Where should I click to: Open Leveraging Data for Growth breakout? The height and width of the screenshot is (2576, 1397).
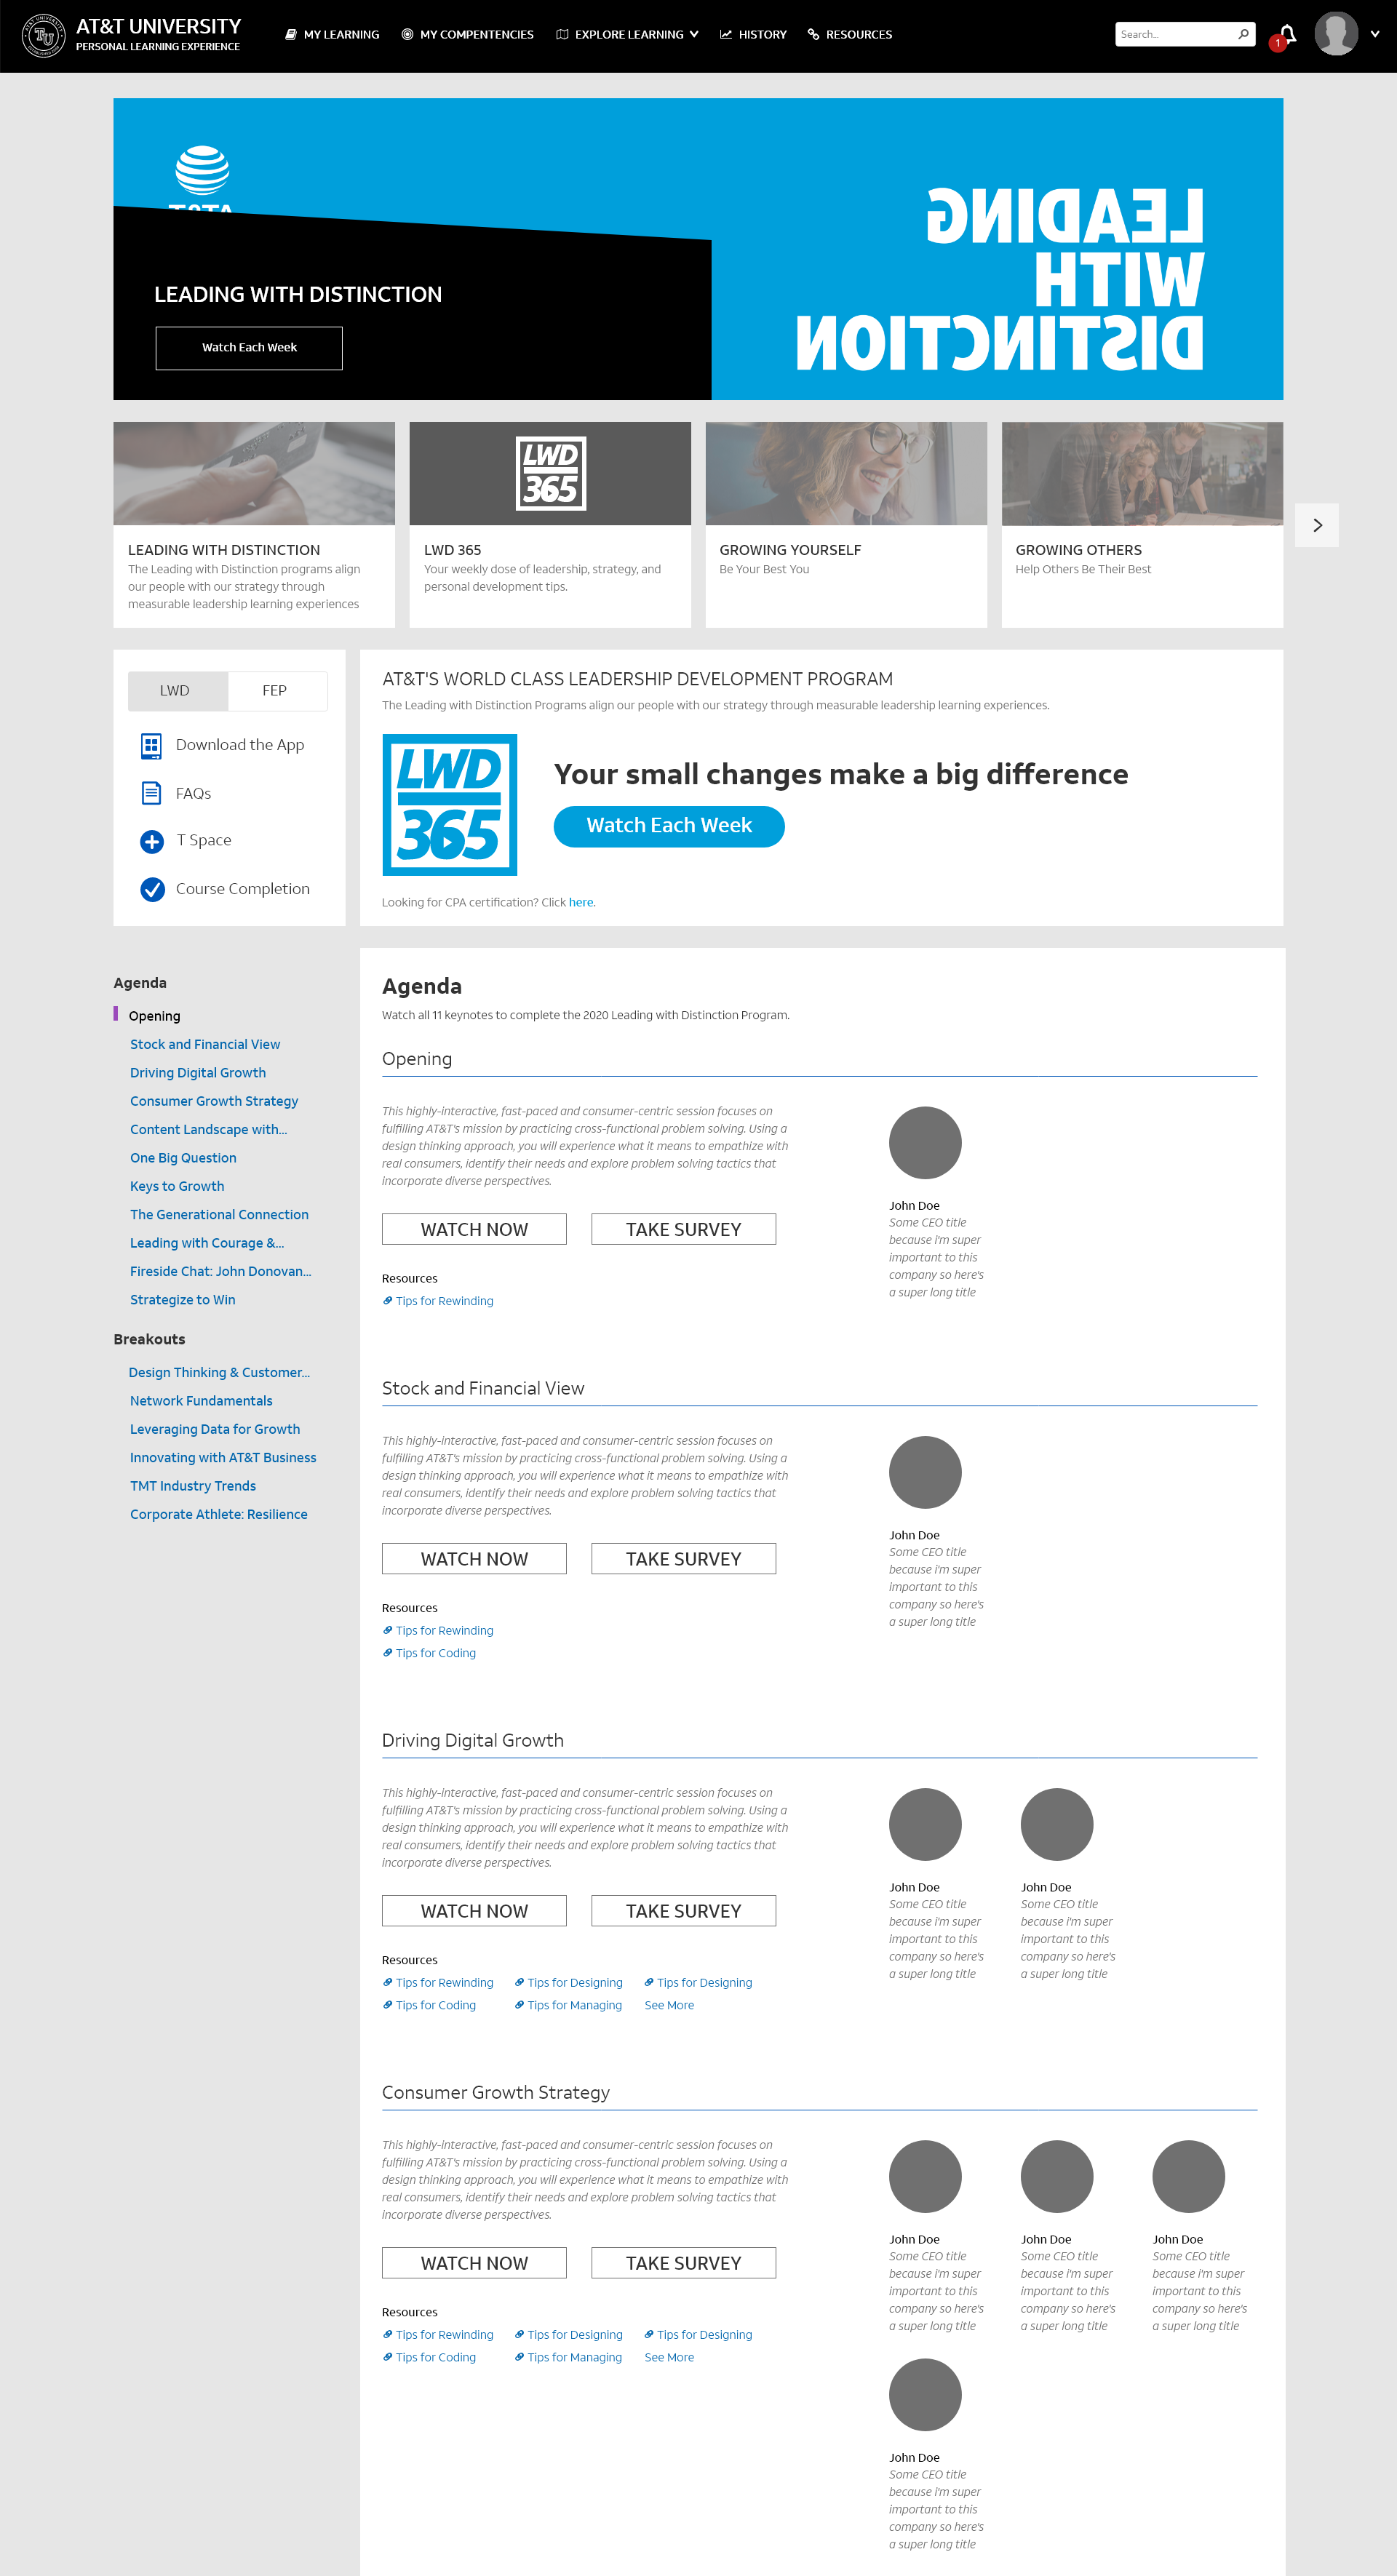pos(215,1429)
